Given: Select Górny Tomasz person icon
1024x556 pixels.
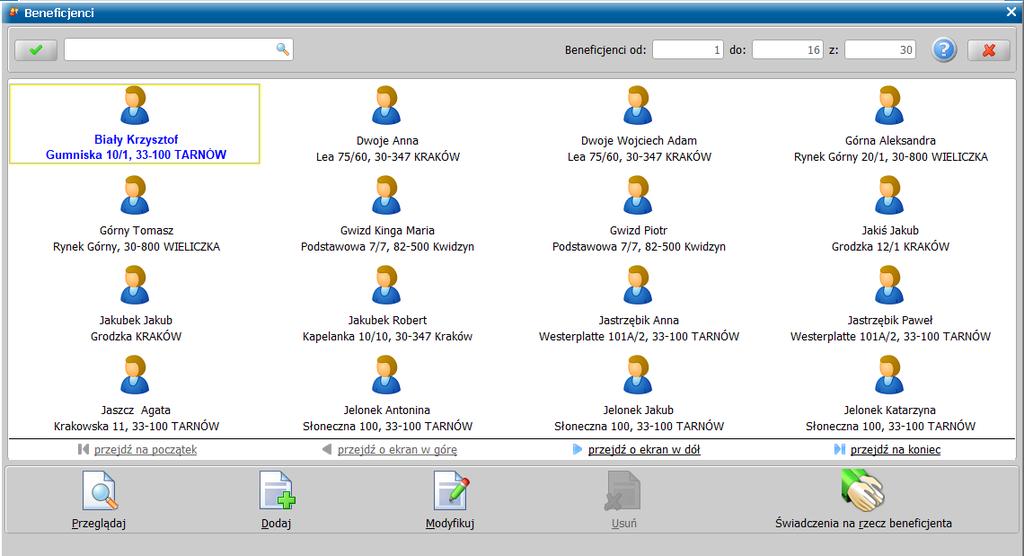Looking at the screenshot, I should click(135, 195).
